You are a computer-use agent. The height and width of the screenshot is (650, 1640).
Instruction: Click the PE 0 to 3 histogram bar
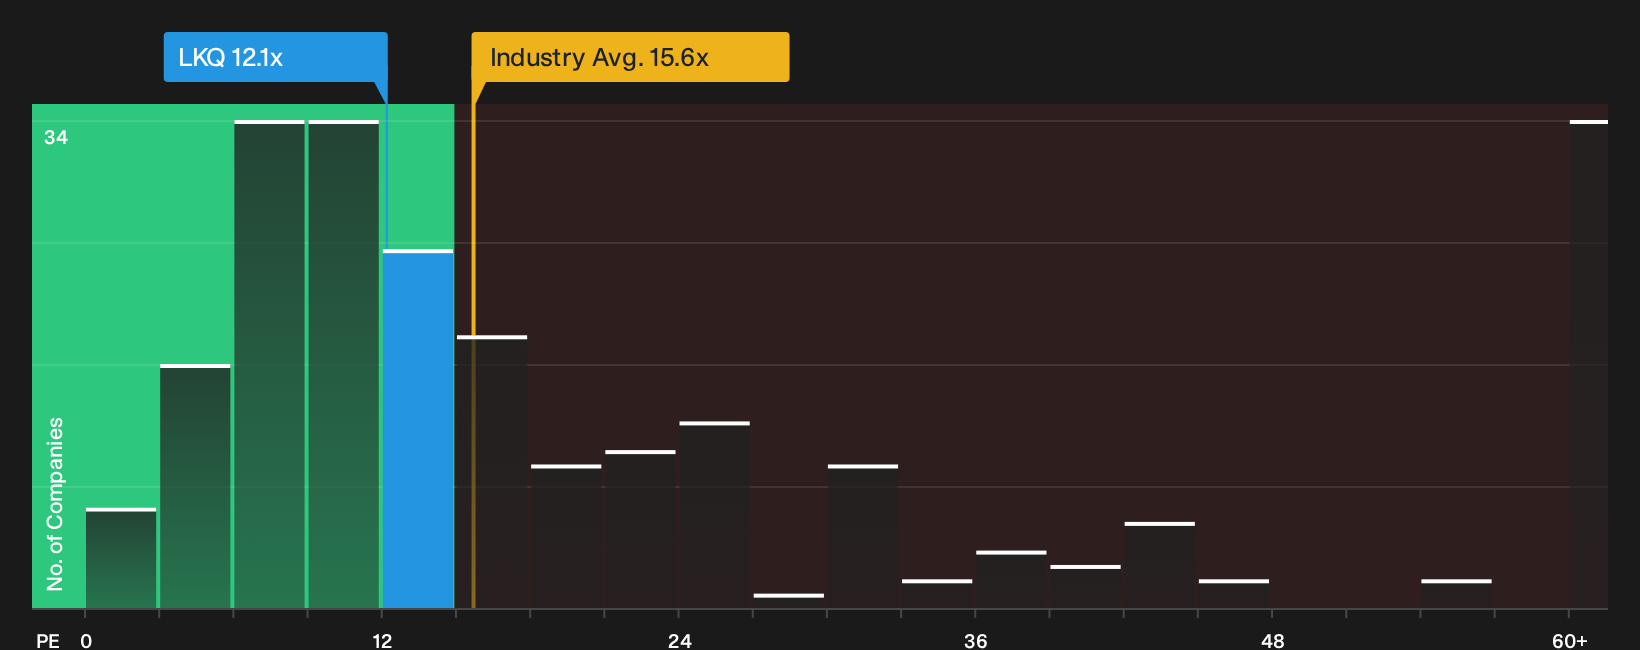pos(121,559)
